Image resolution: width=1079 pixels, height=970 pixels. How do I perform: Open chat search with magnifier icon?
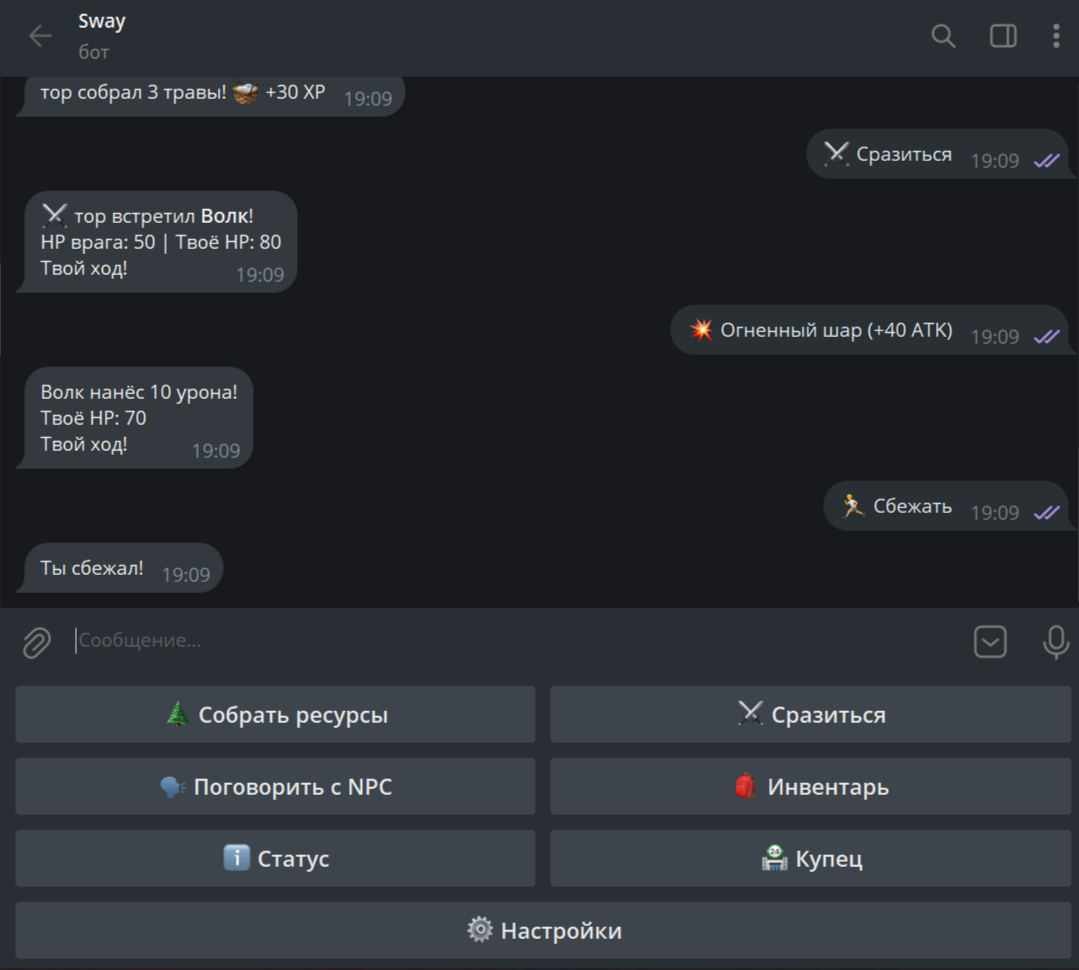943,36
